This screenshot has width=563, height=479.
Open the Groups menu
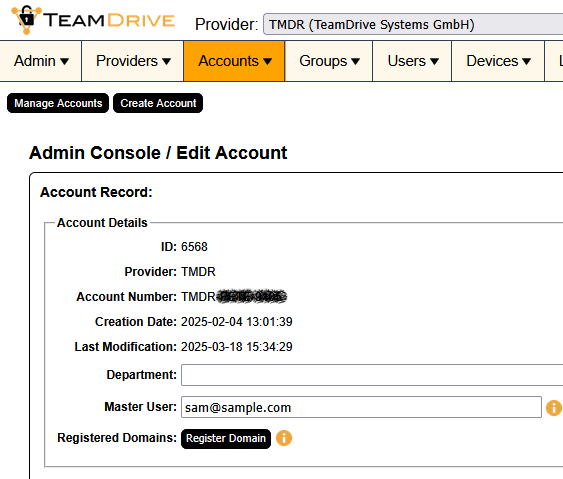coord(329,61)
